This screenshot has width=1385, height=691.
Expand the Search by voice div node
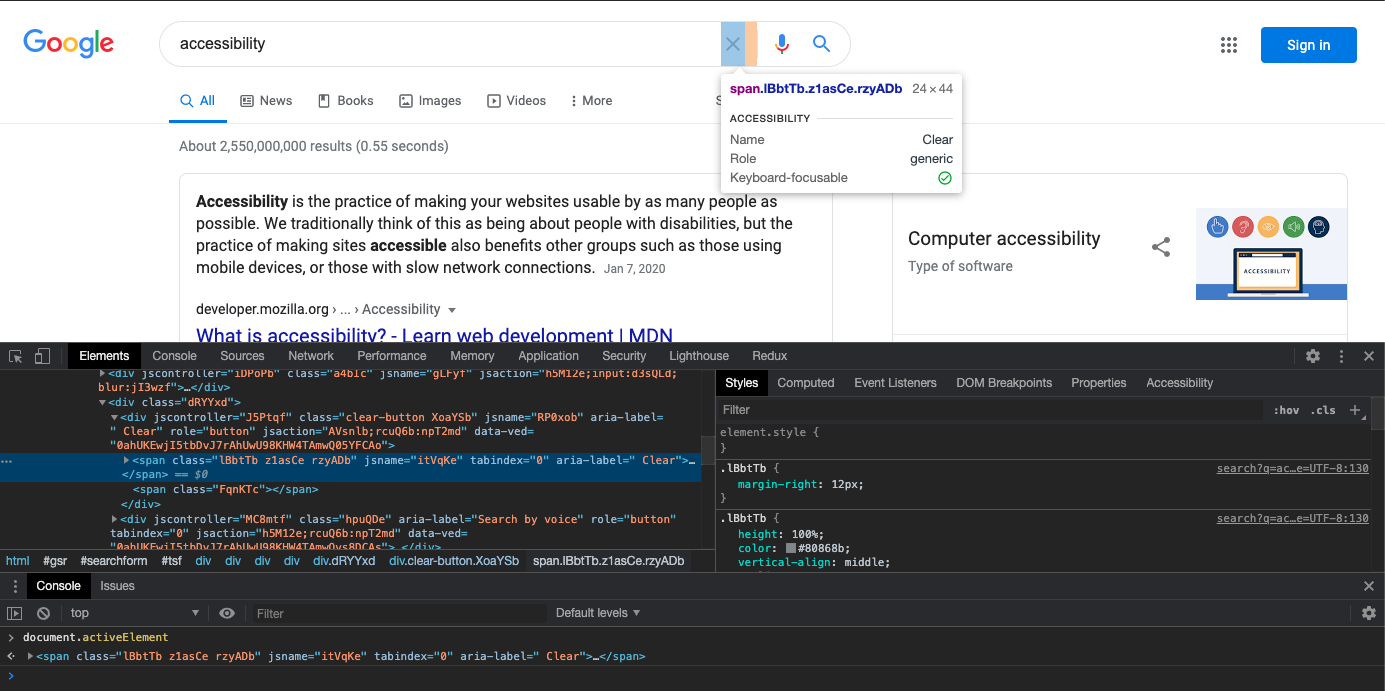pos(114,519)
